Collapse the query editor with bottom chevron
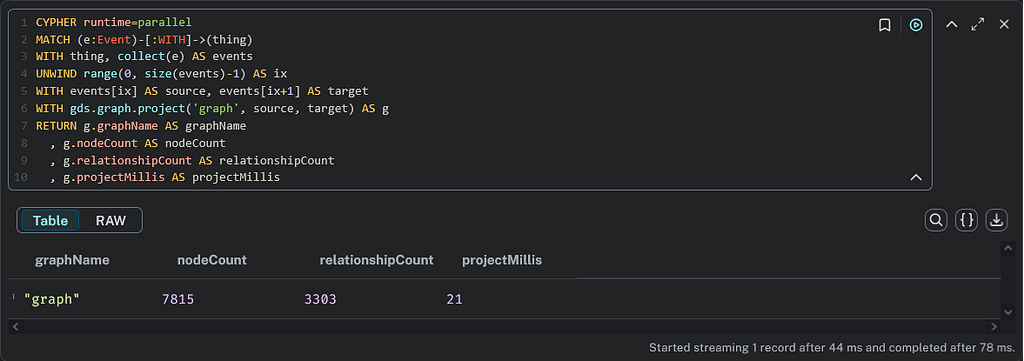Image resolution: width=1024 pixels, height=361 pixels. tap(916, 177)
